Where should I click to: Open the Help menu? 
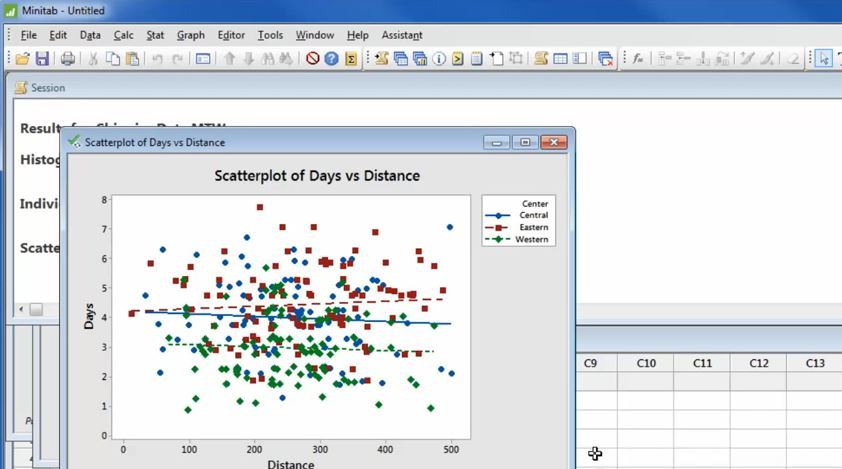(357, 35)
